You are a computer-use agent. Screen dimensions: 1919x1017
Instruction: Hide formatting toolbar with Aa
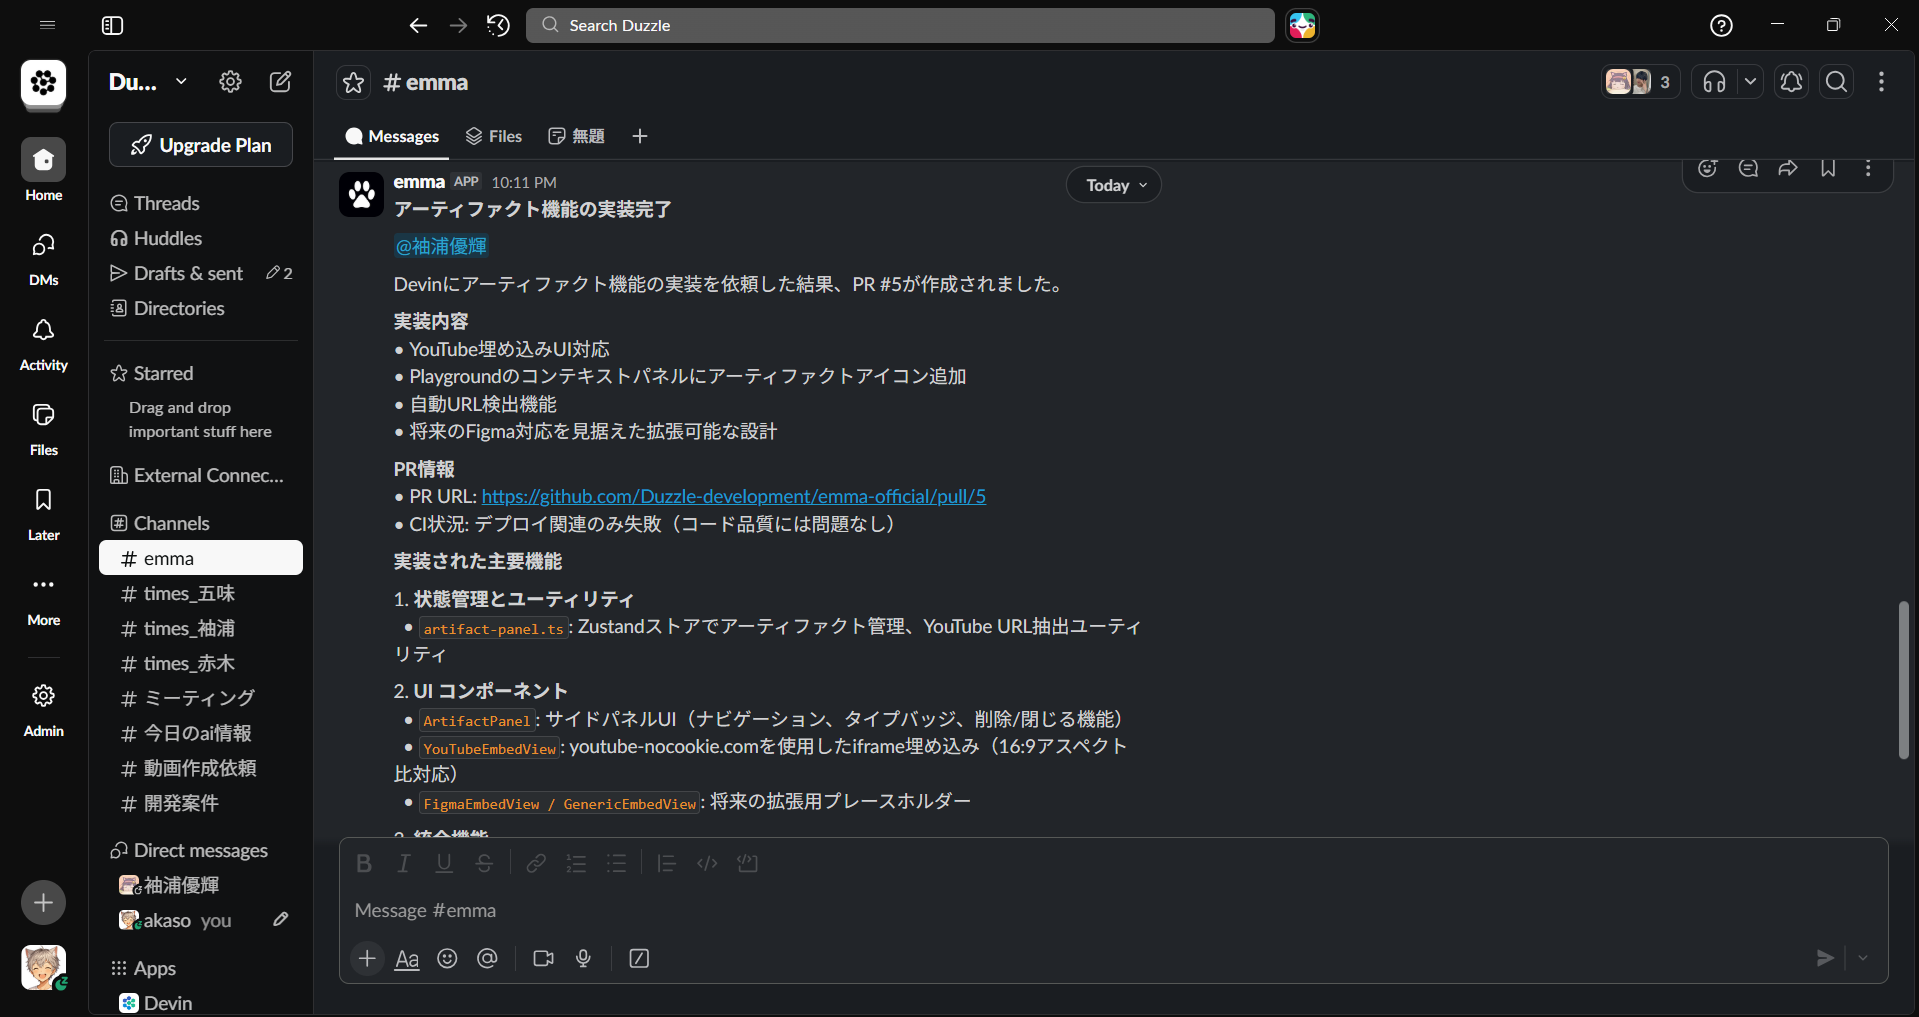tap(407, 959)
